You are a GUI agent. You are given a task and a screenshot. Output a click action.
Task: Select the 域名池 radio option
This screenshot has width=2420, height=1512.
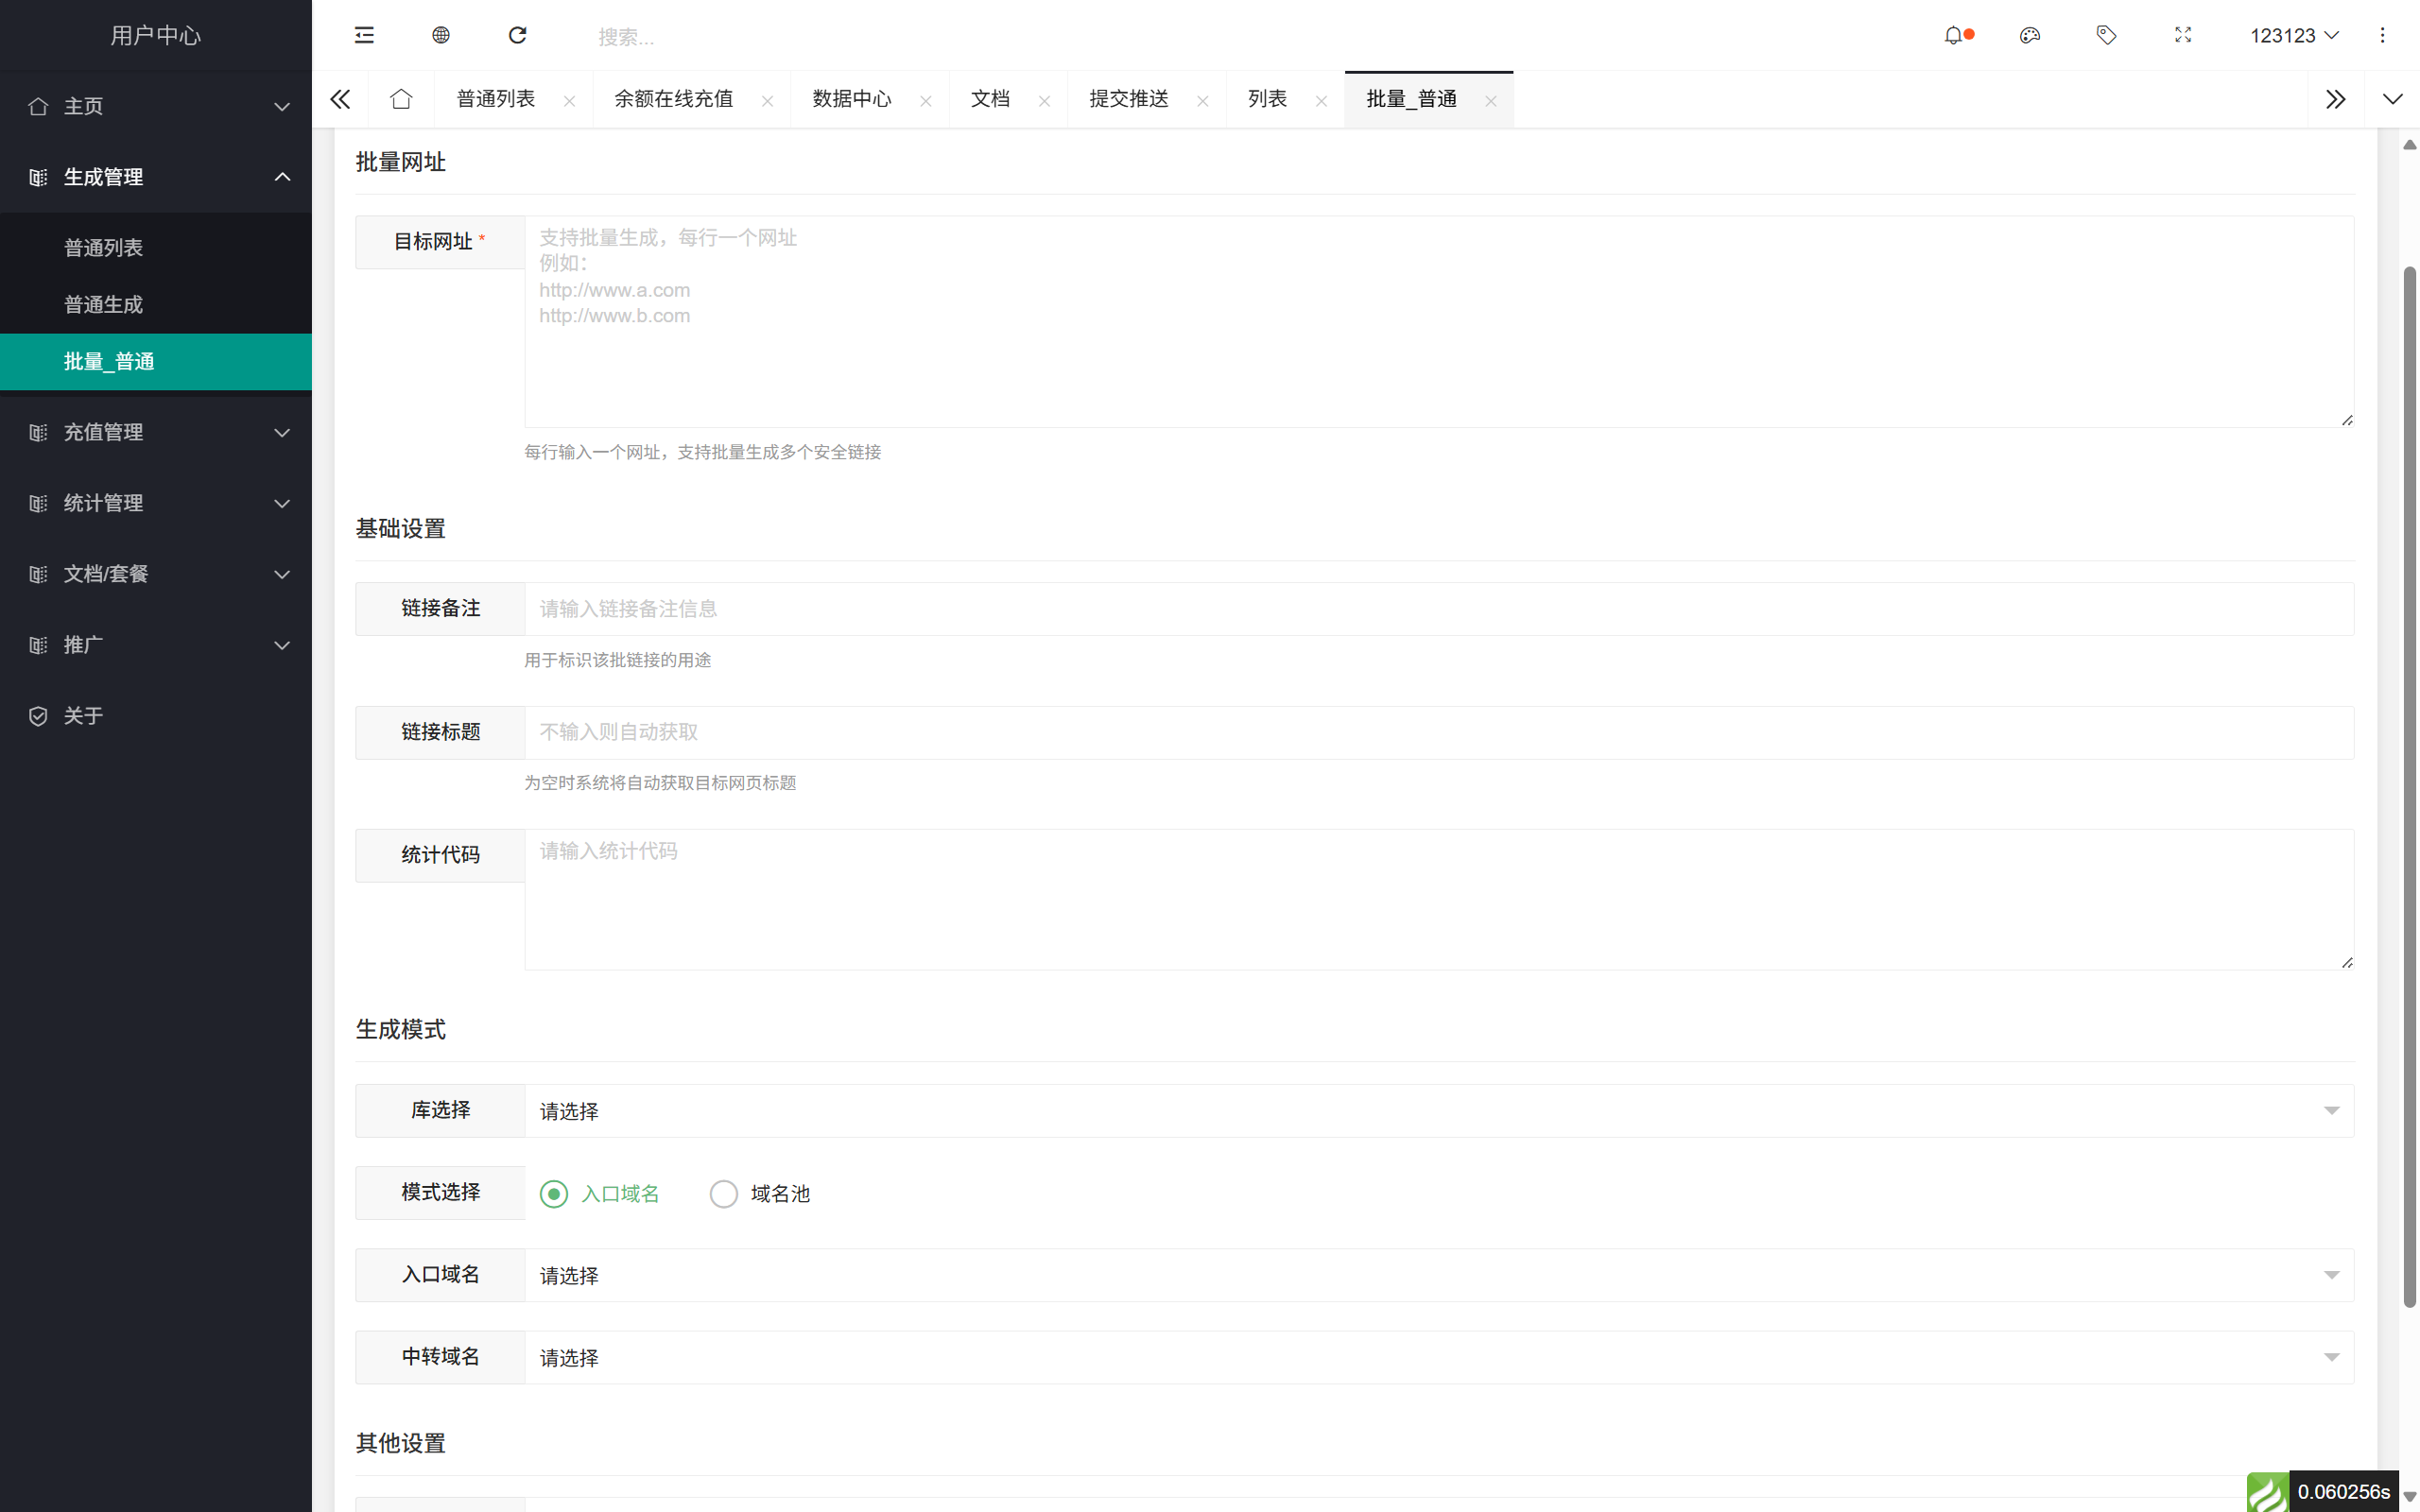[x=723, y=1193]
